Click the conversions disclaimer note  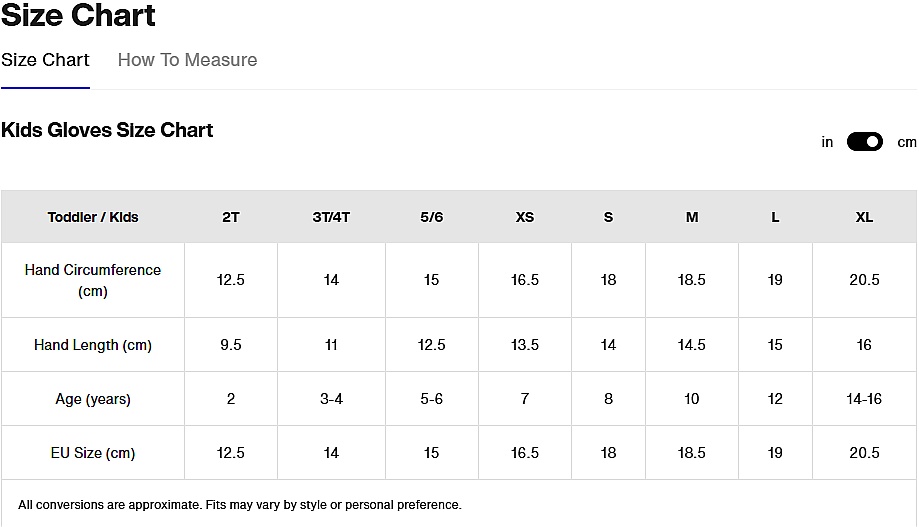click(x=240, y=505)
